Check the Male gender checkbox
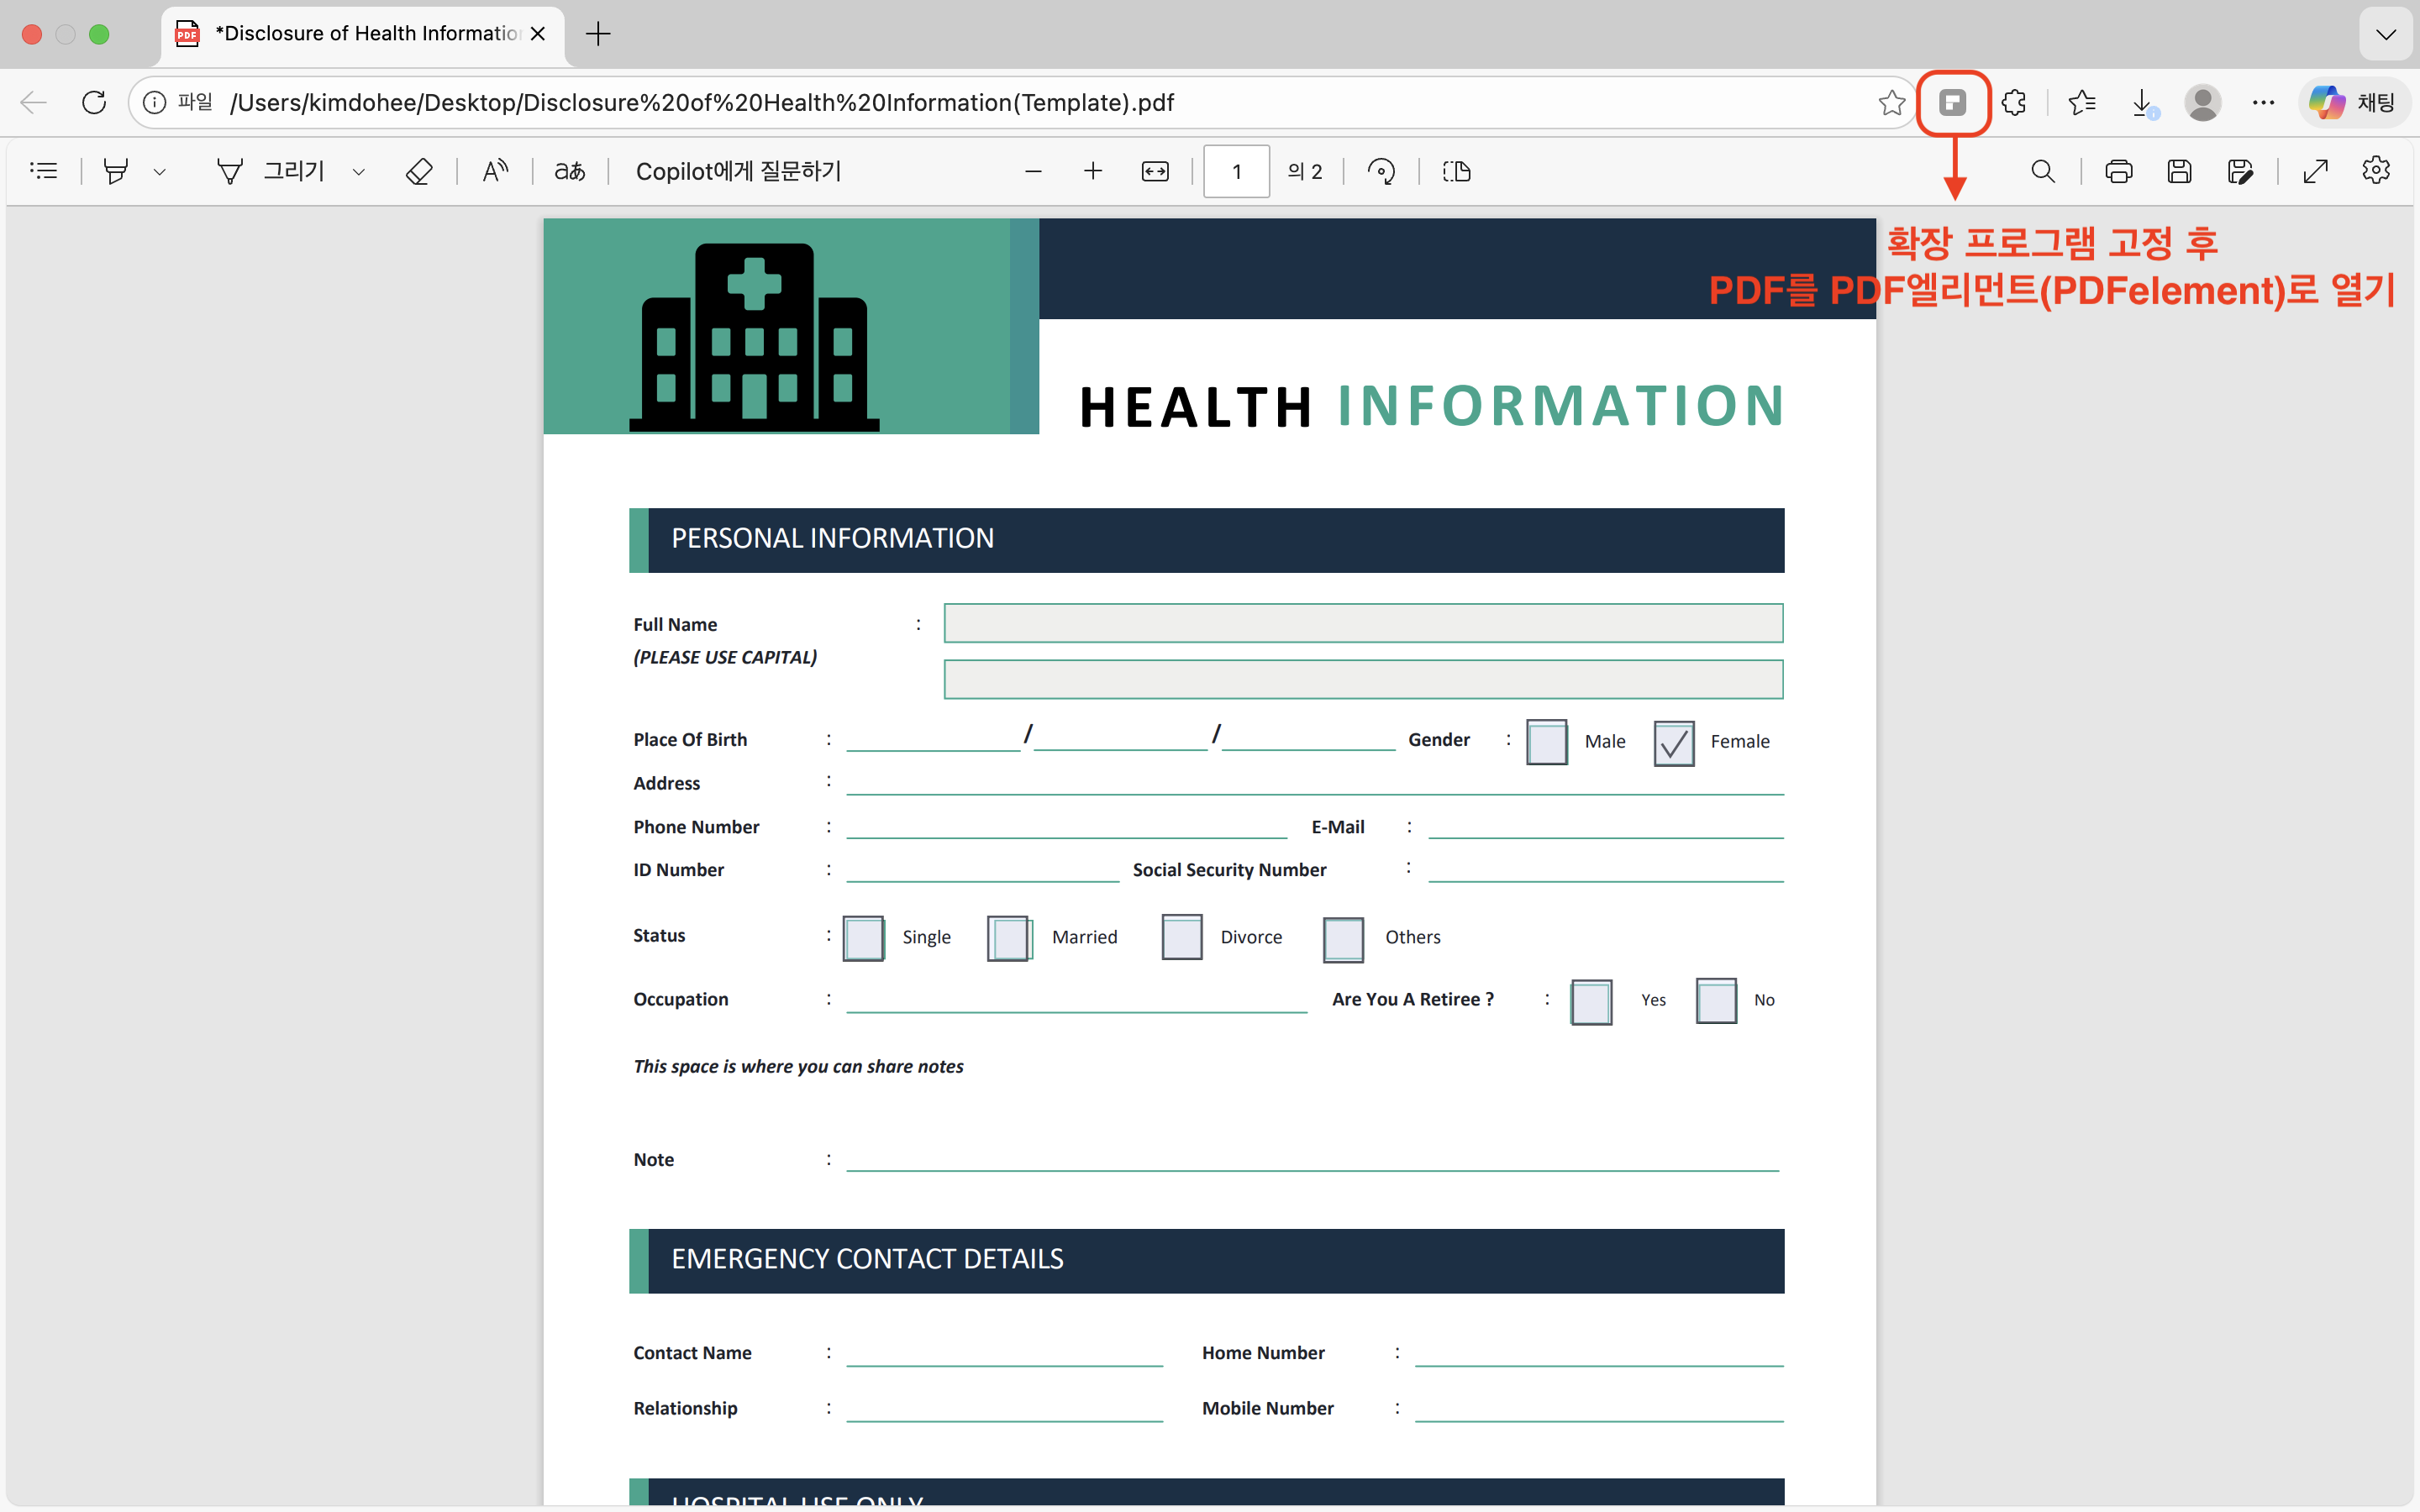 [x=1546, y=742]
